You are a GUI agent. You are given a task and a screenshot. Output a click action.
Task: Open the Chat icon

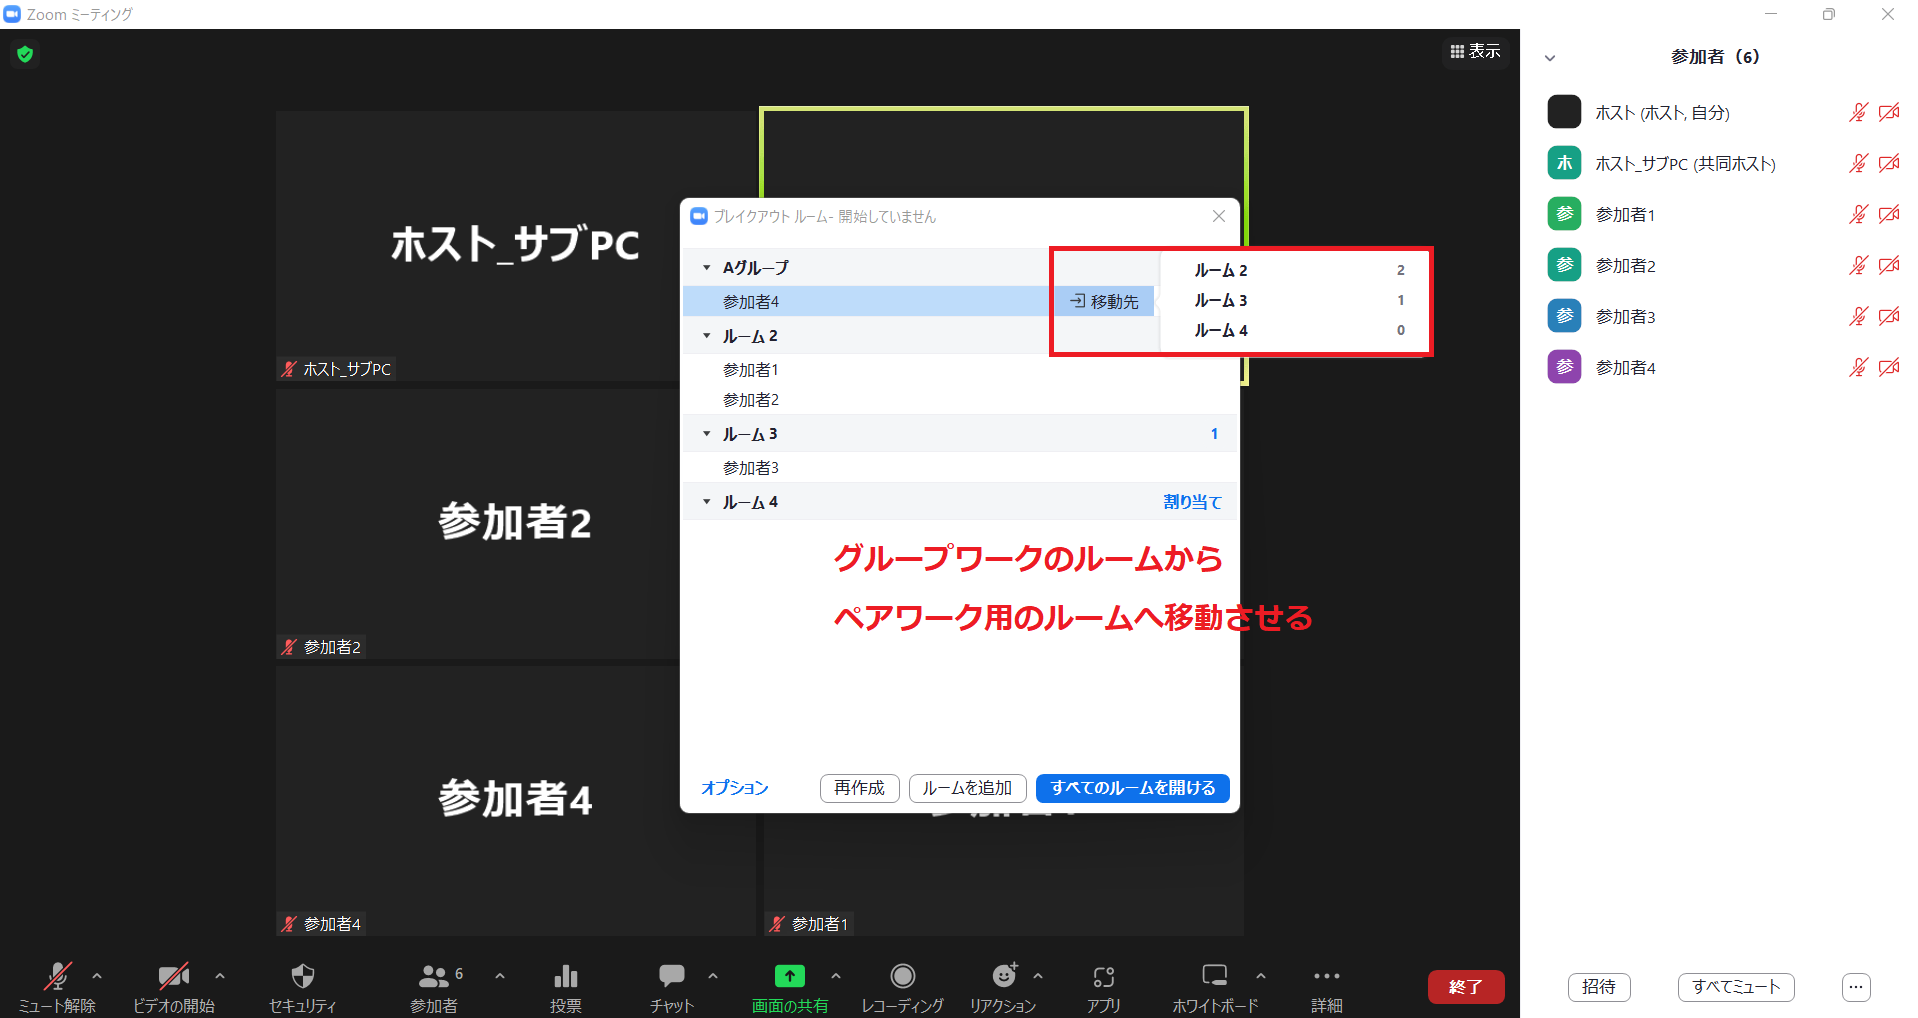(671, 976)
